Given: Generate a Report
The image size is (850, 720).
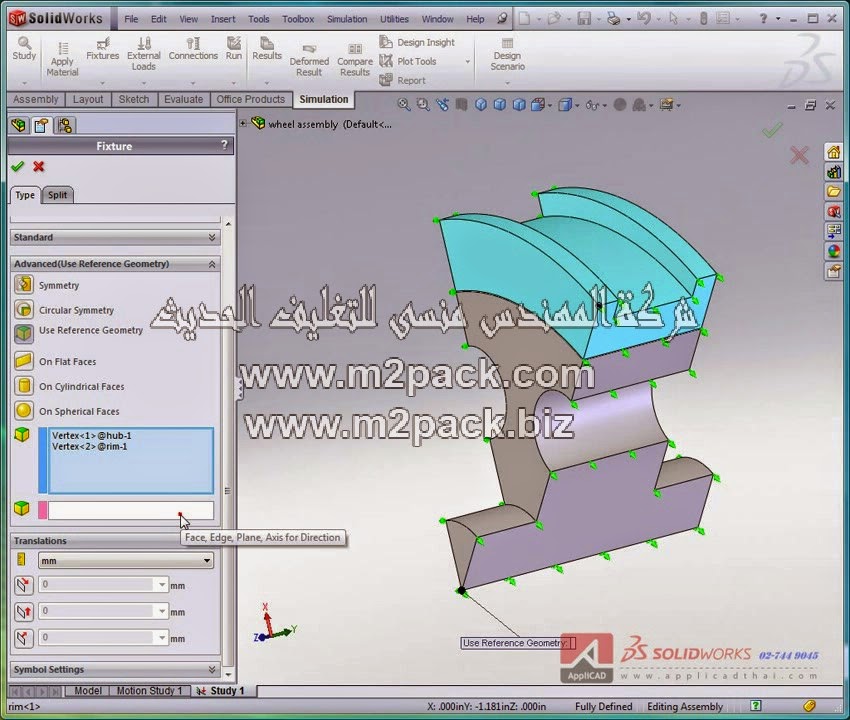Looking at the screenshot, I should pos(402,80).
